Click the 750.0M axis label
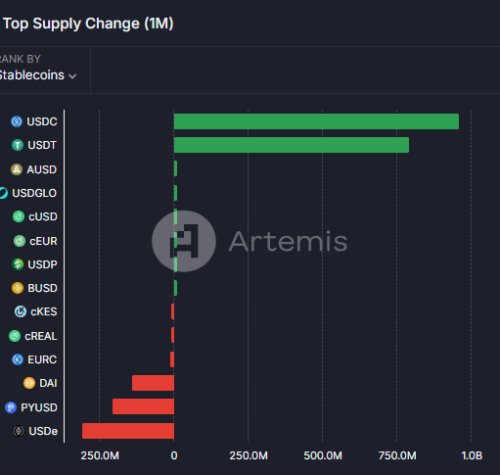 tap(397, 456)
